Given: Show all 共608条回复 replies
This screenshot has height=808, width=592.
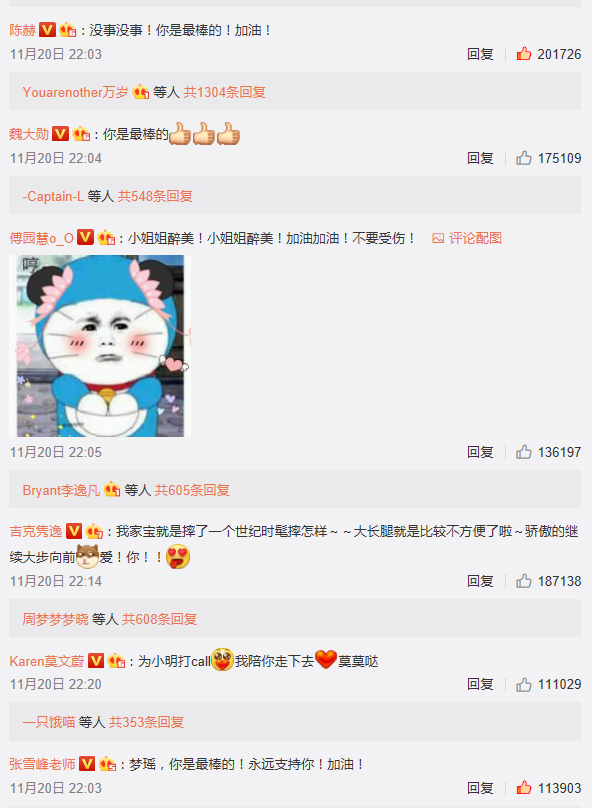Looking at the screenshot, I should pyautogui.click(x=159, y=619).
